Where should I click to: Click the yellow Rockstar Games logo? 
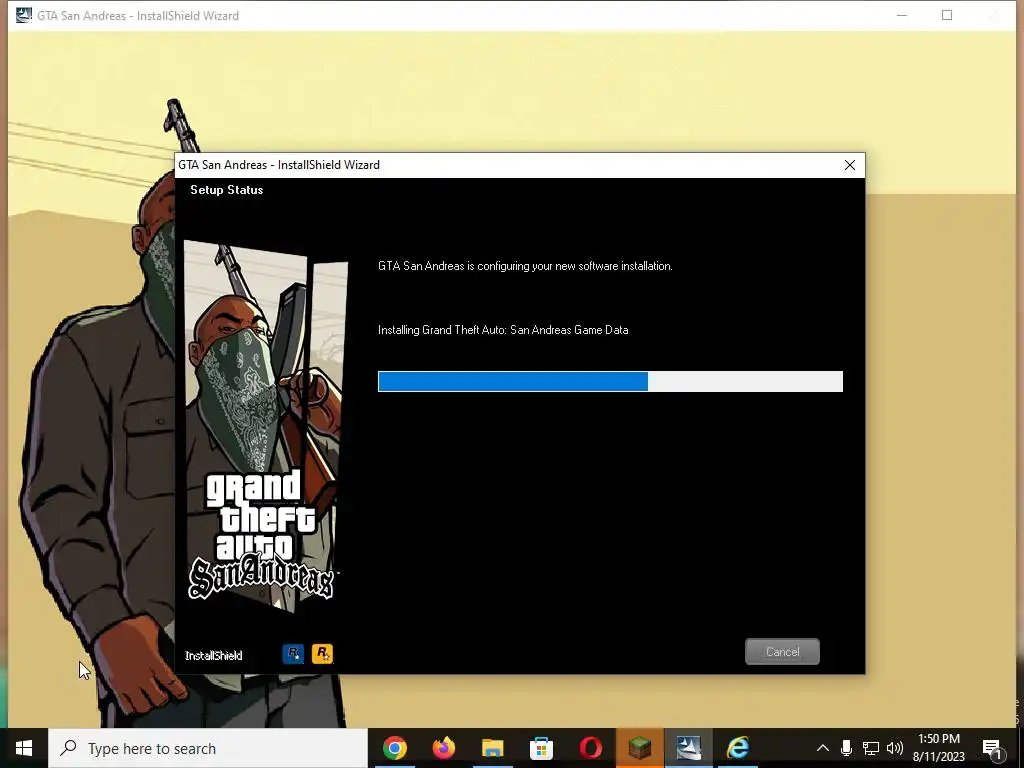tap(323, 654)
